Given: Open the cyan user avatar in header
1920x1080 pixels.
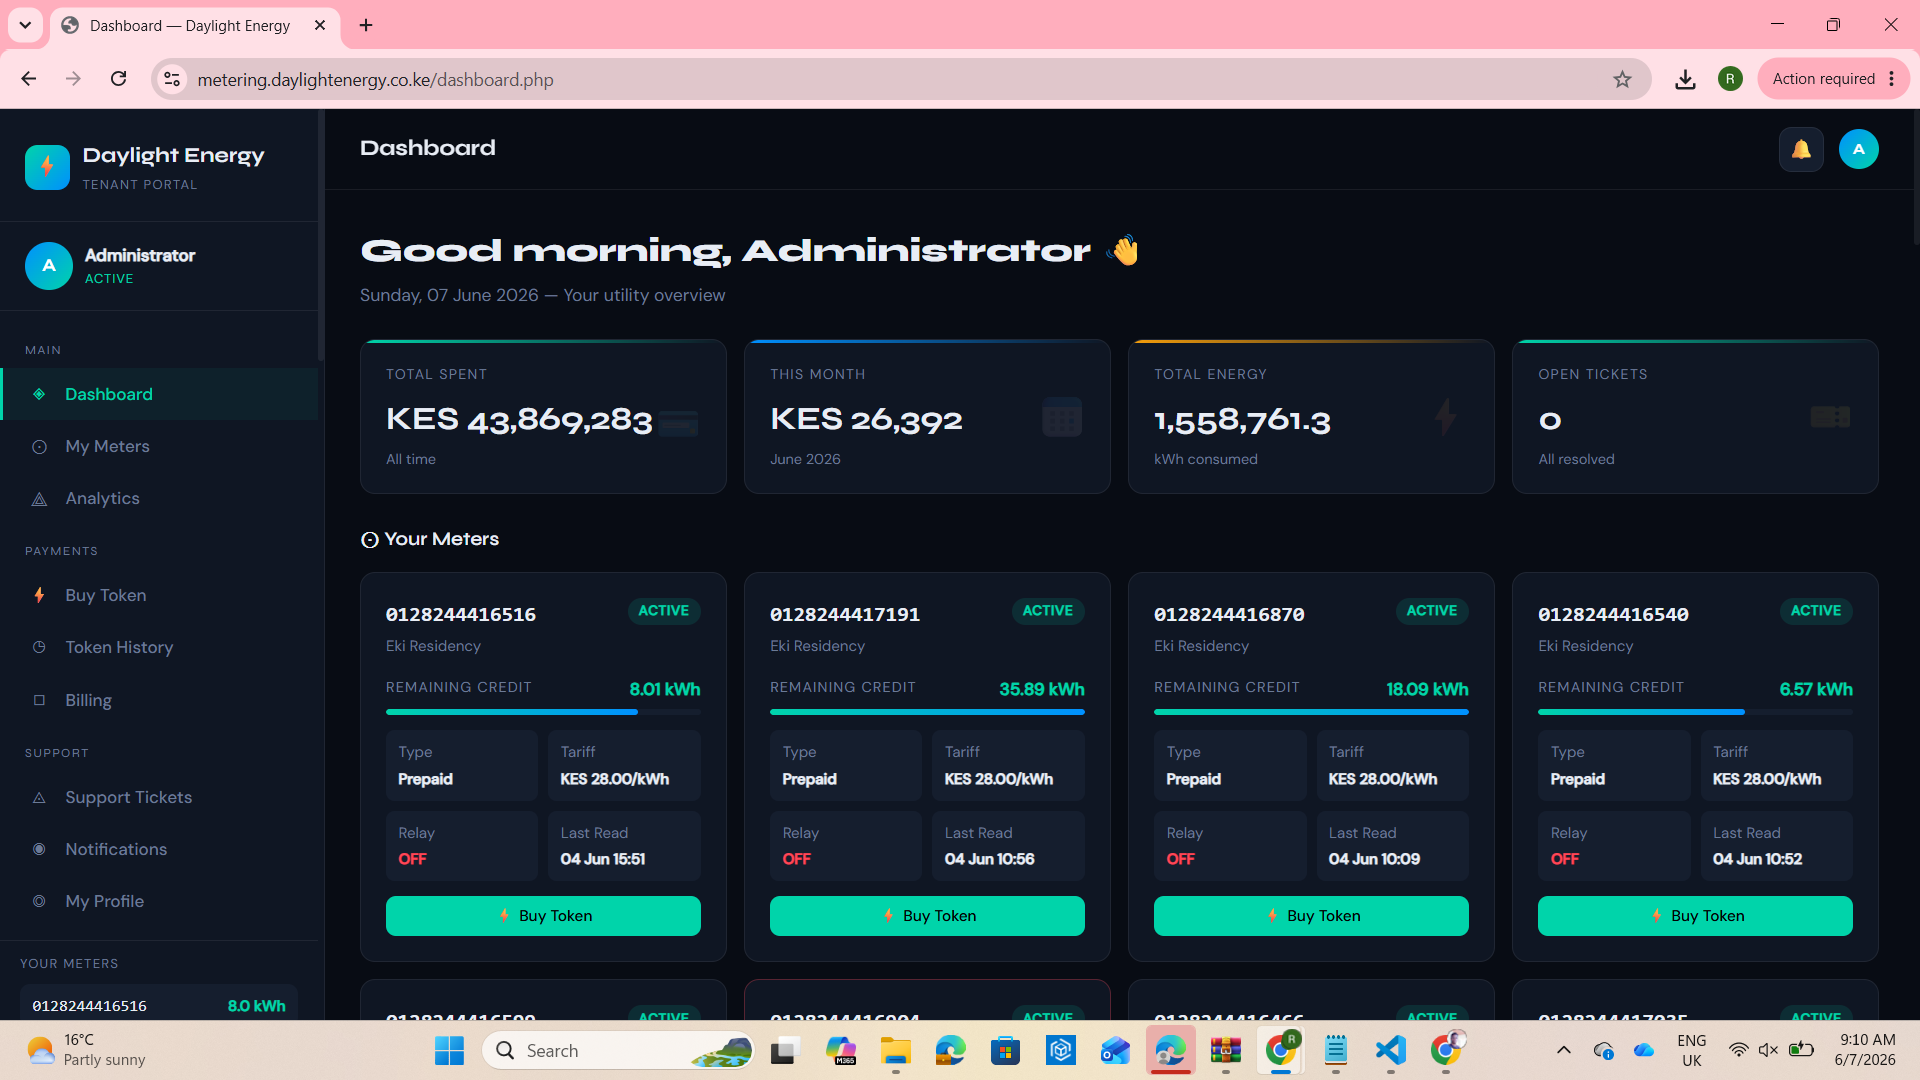Looking at the screenshot, I should (x=1858, y=149).
